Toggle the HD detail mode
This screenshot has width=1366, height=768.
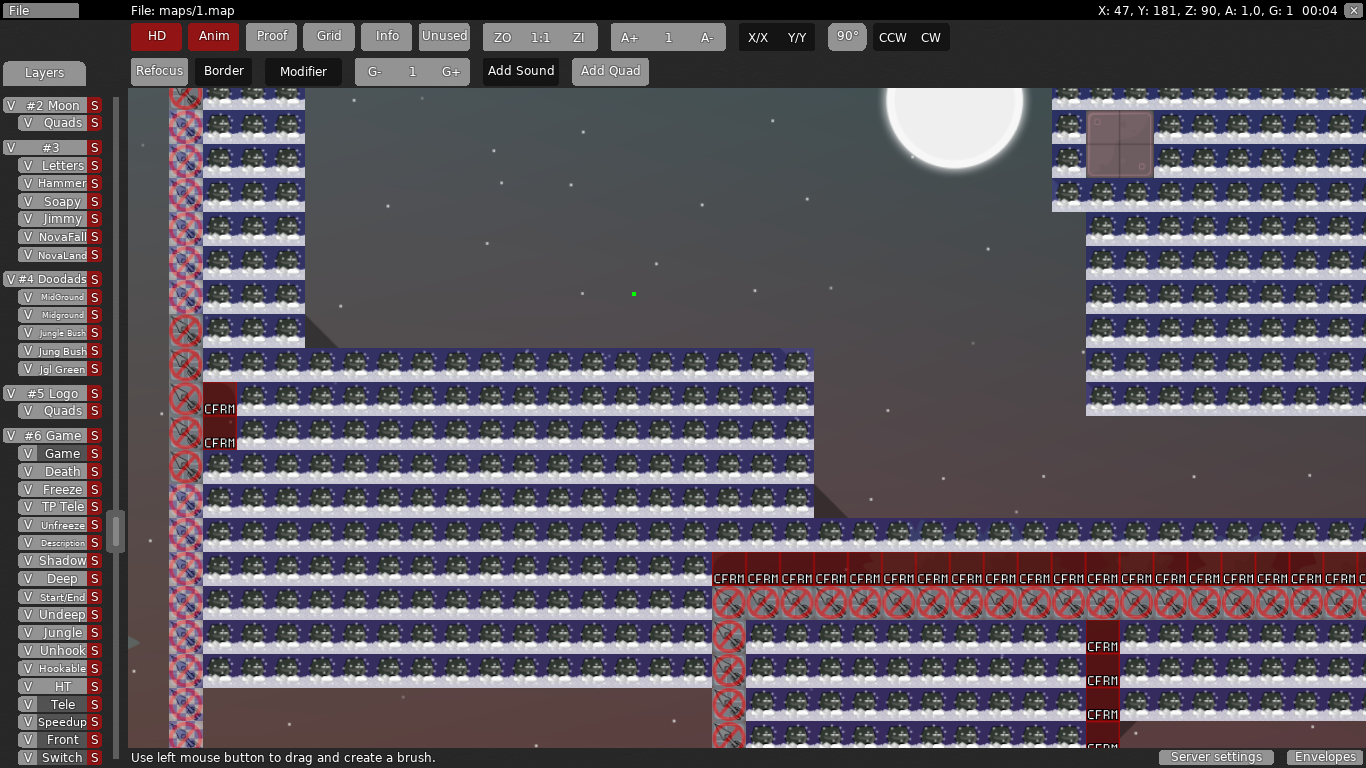157,36
